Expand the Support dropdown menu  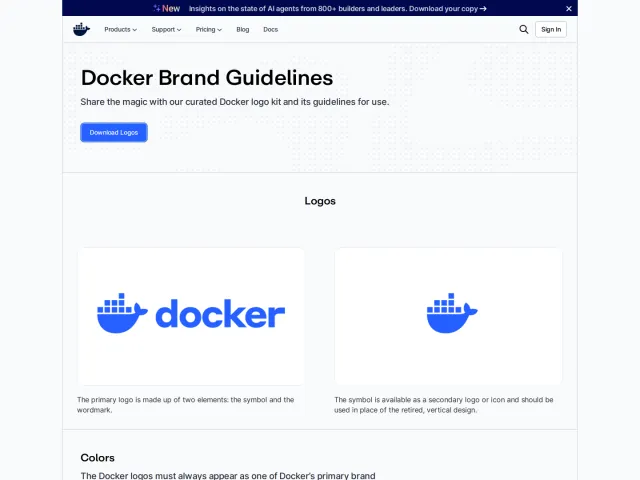166,29
